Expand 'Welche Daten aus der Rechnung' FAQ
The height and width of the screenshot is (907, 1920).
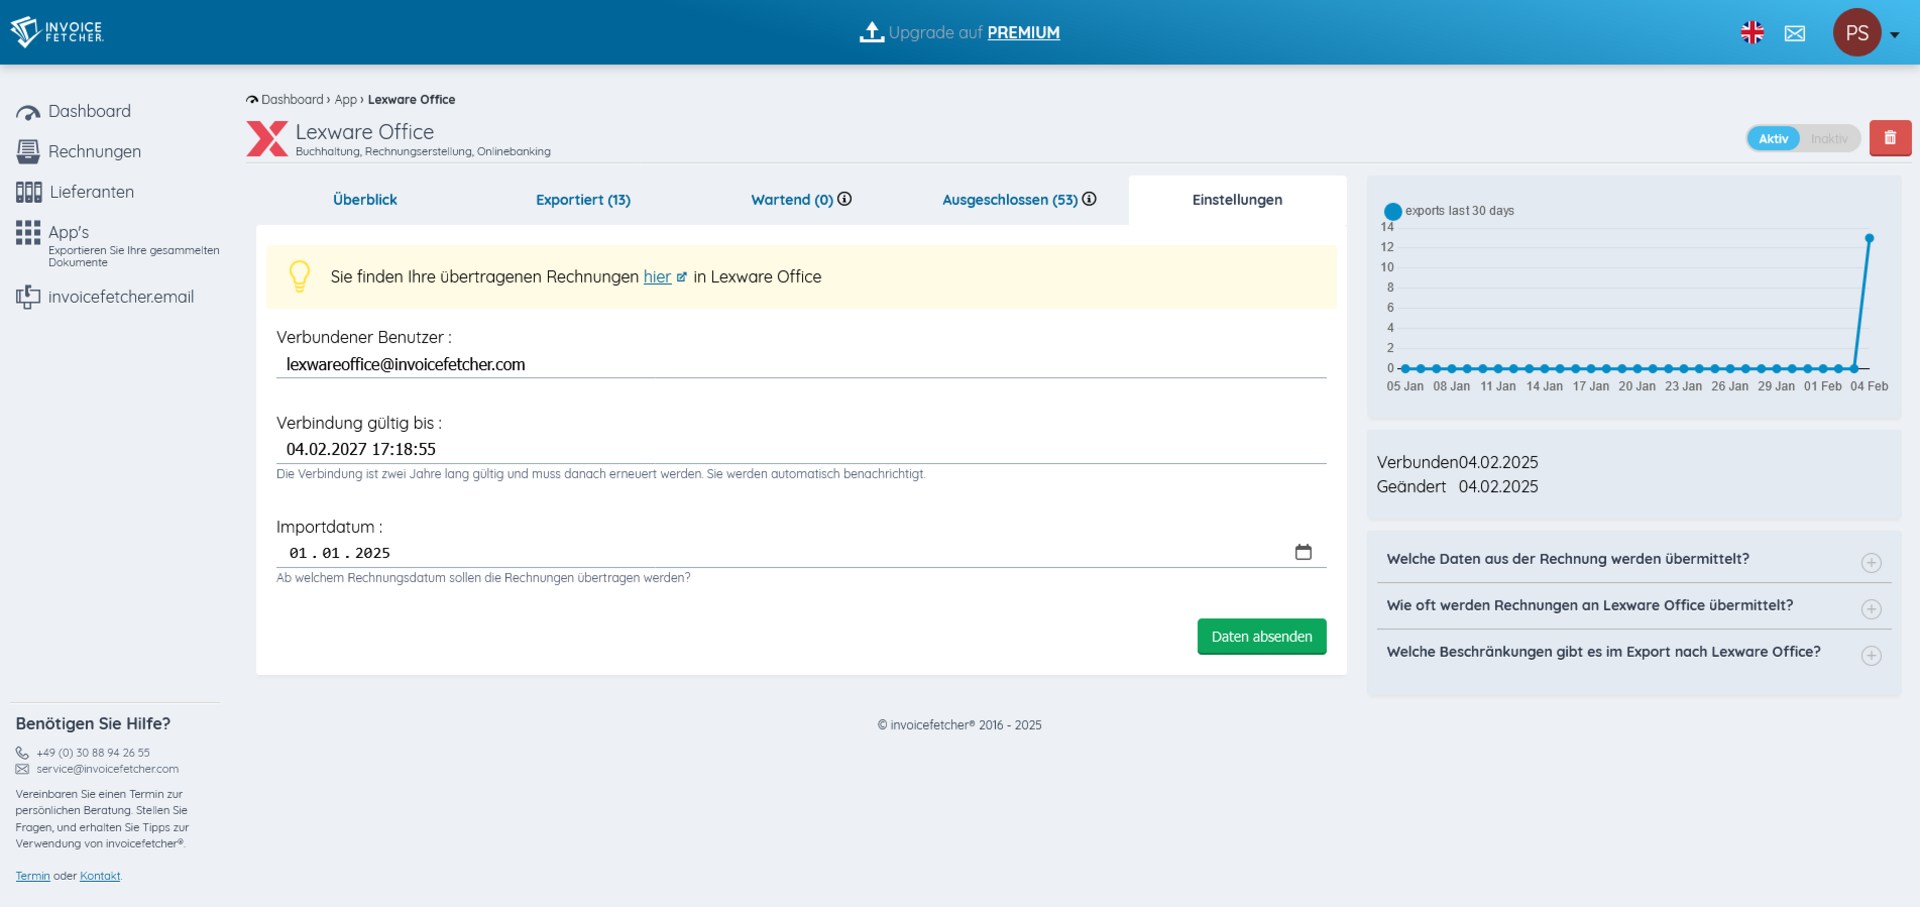pyautogui.click(x=1870, y=563)
